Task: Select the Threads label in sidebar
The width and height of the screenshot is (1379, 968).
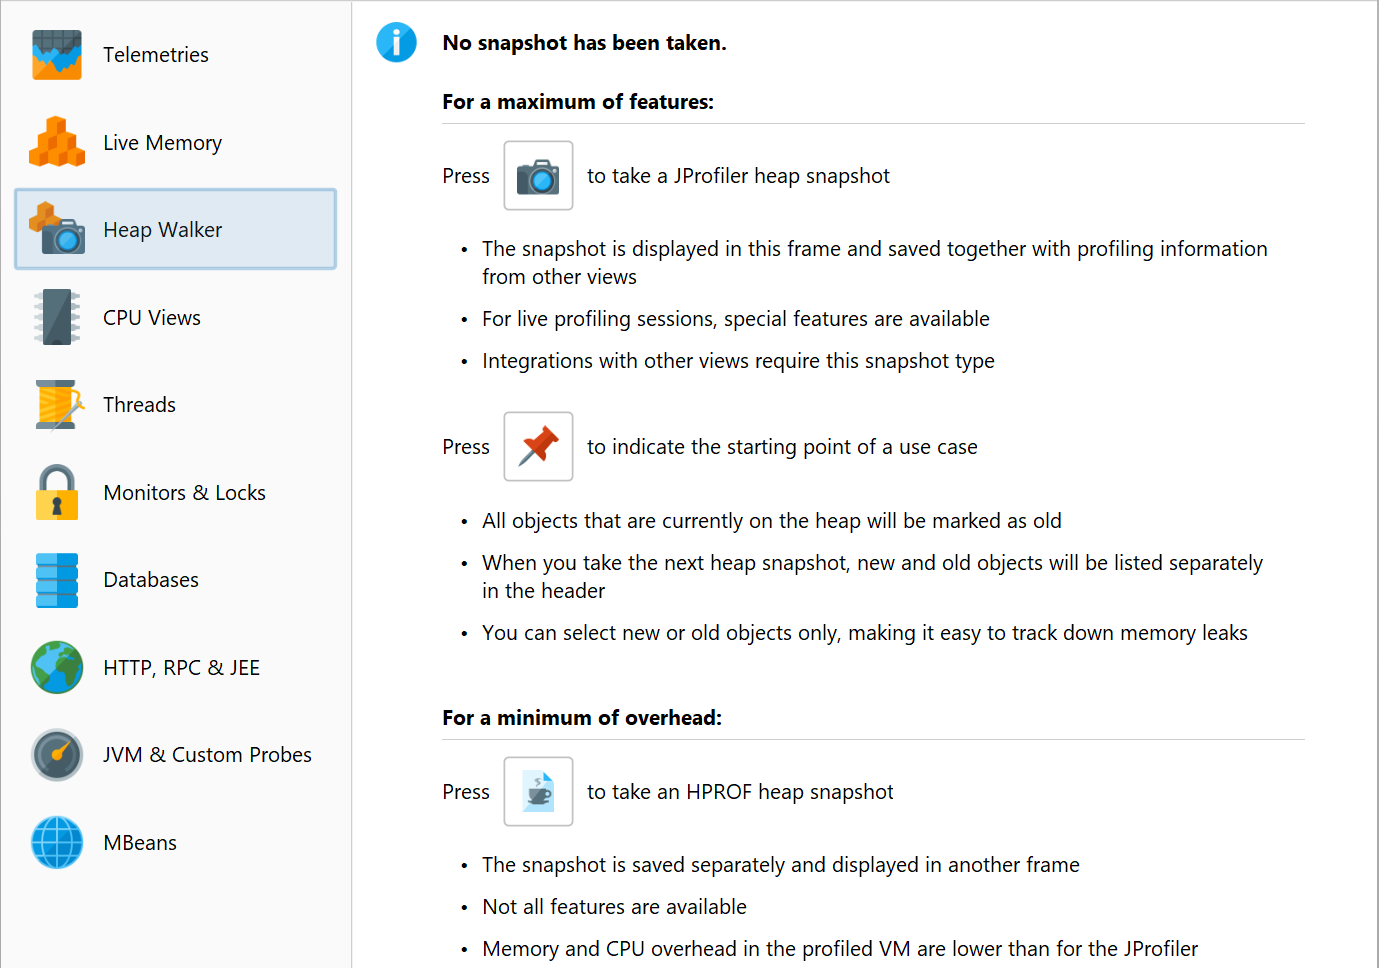Action: click(139, 404)
